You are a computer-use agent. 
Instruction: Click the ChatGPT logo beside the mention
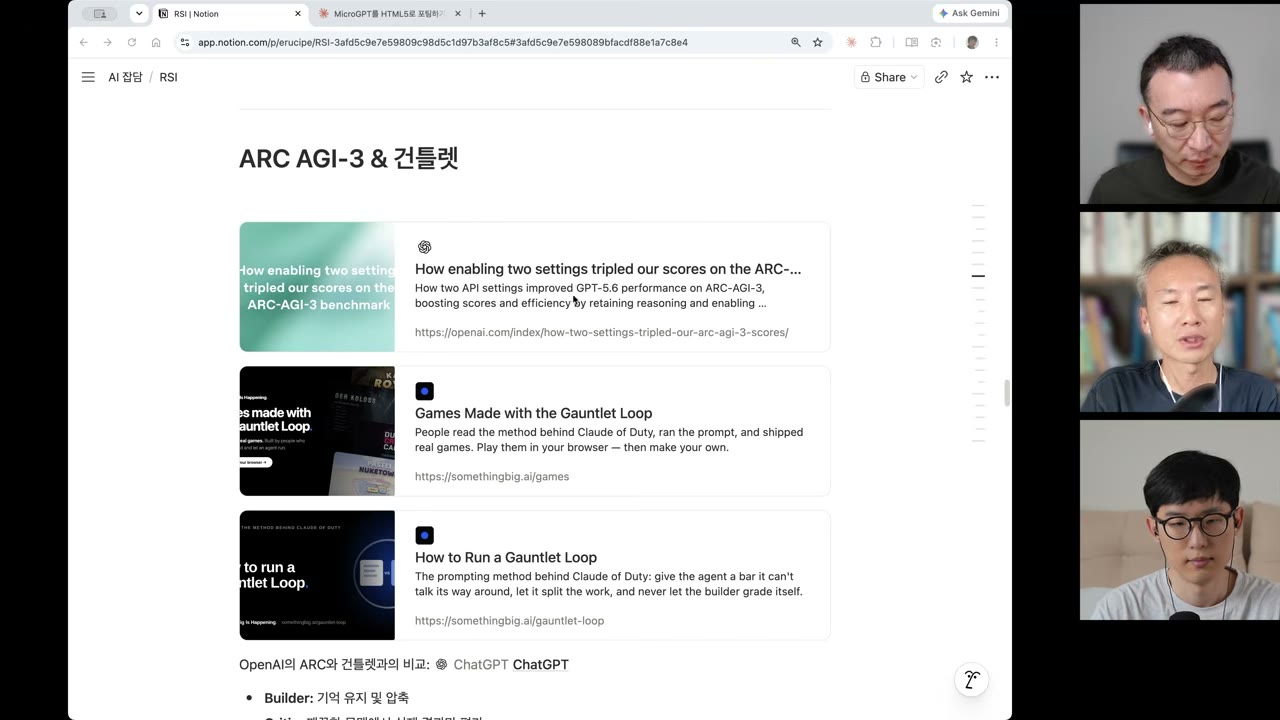(x=441, y=664)
